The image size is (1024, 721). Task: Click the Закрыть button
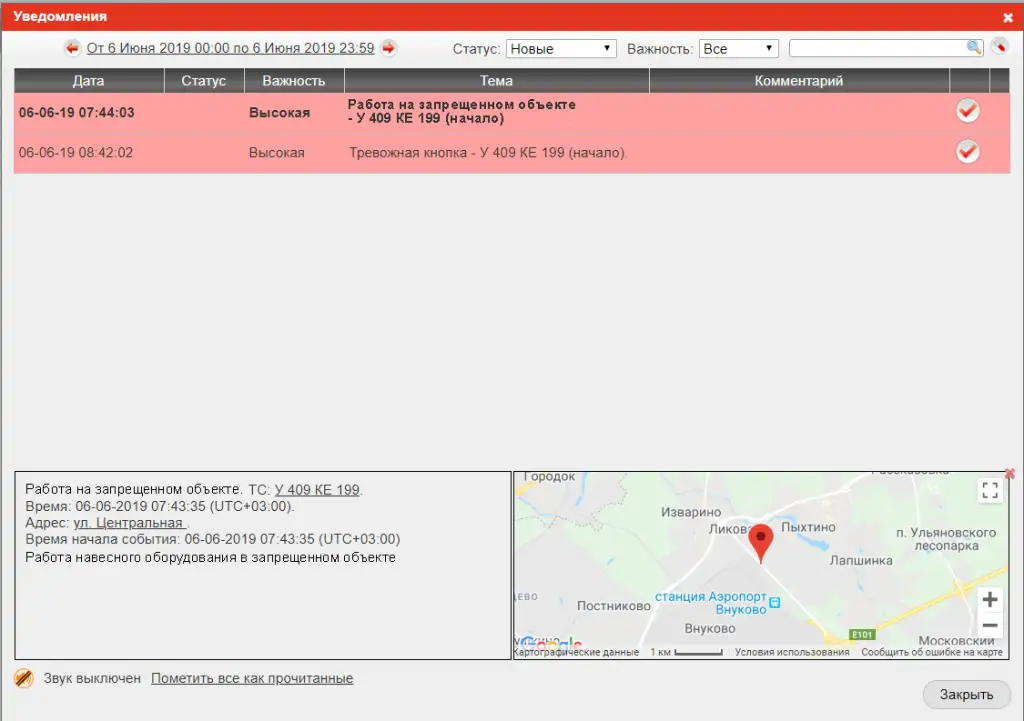[x=966, y=695]
